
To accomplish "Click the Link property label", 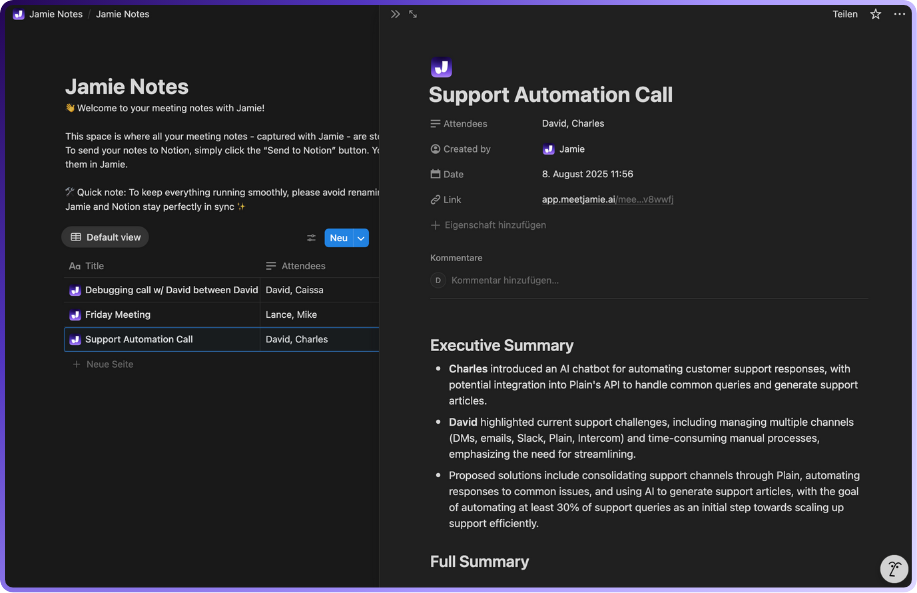I will pyautogui.click(x=446, y=199).
